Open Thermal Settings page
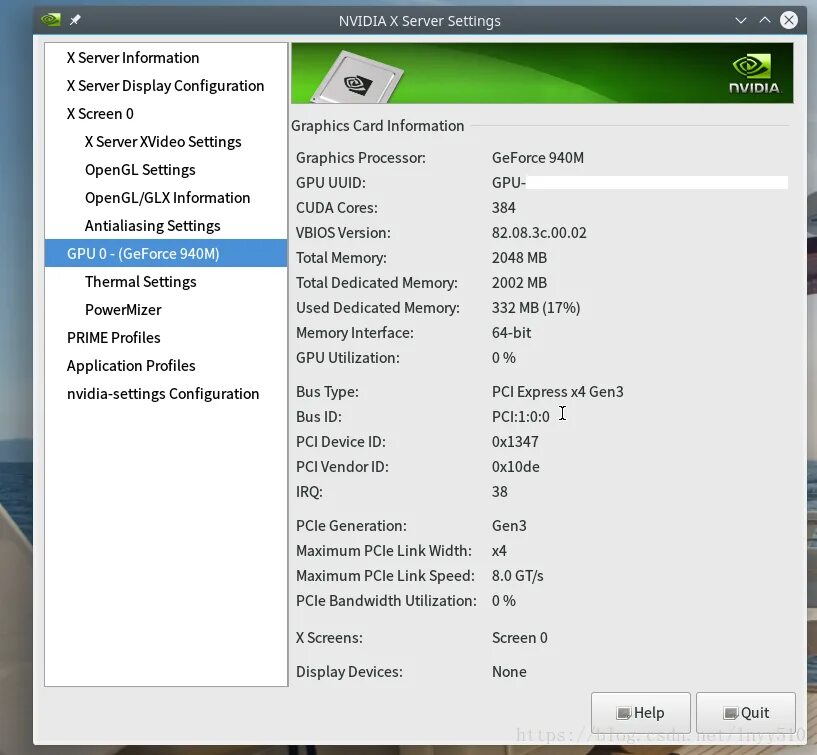 tap(140, 281)
